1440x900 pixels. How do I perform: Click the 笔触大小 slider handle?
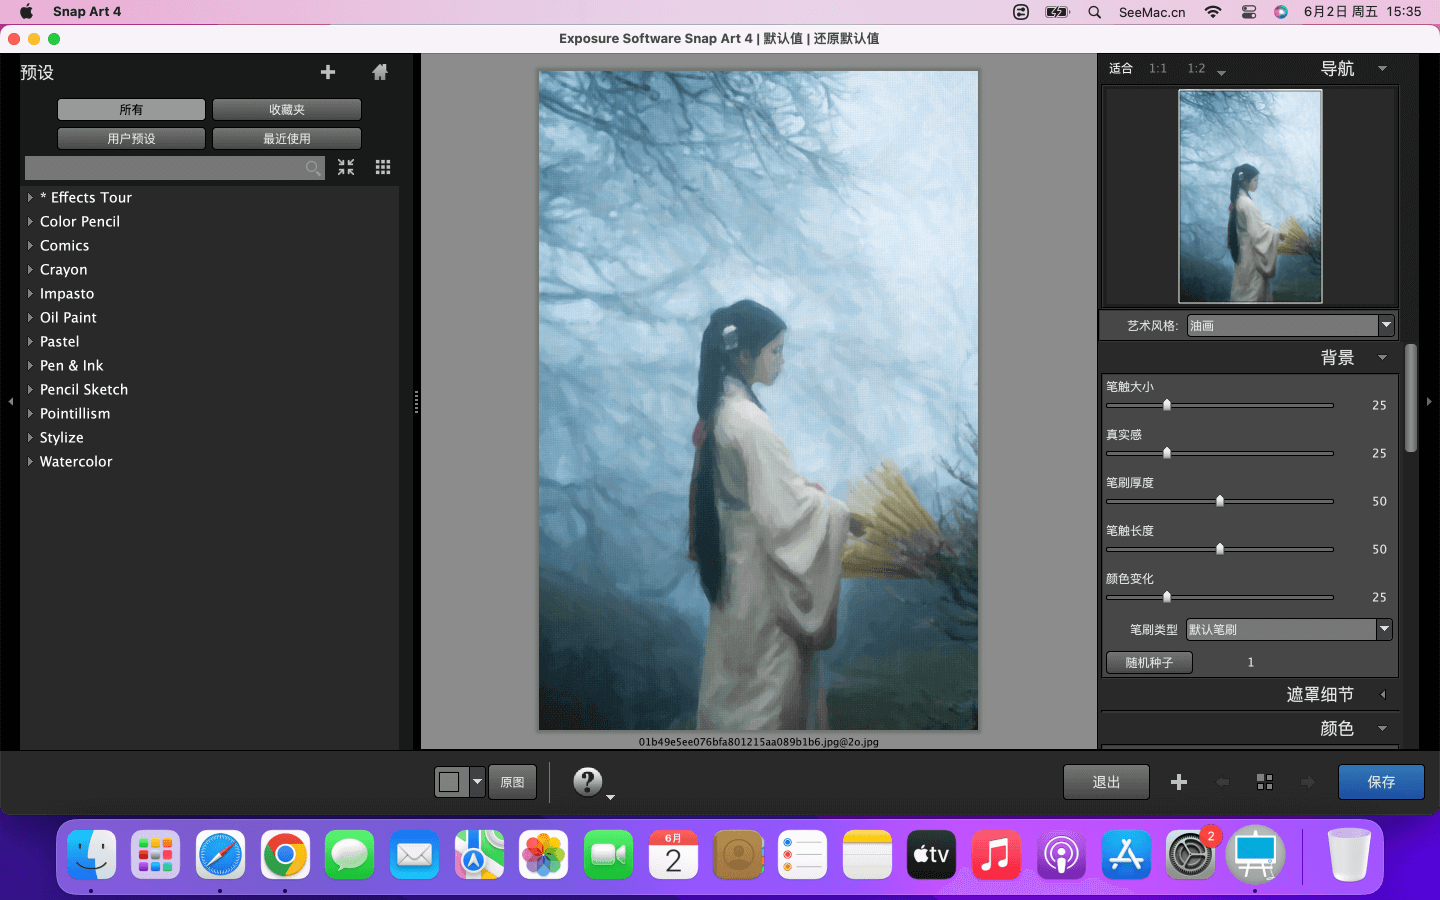(x=1167, y=405)
